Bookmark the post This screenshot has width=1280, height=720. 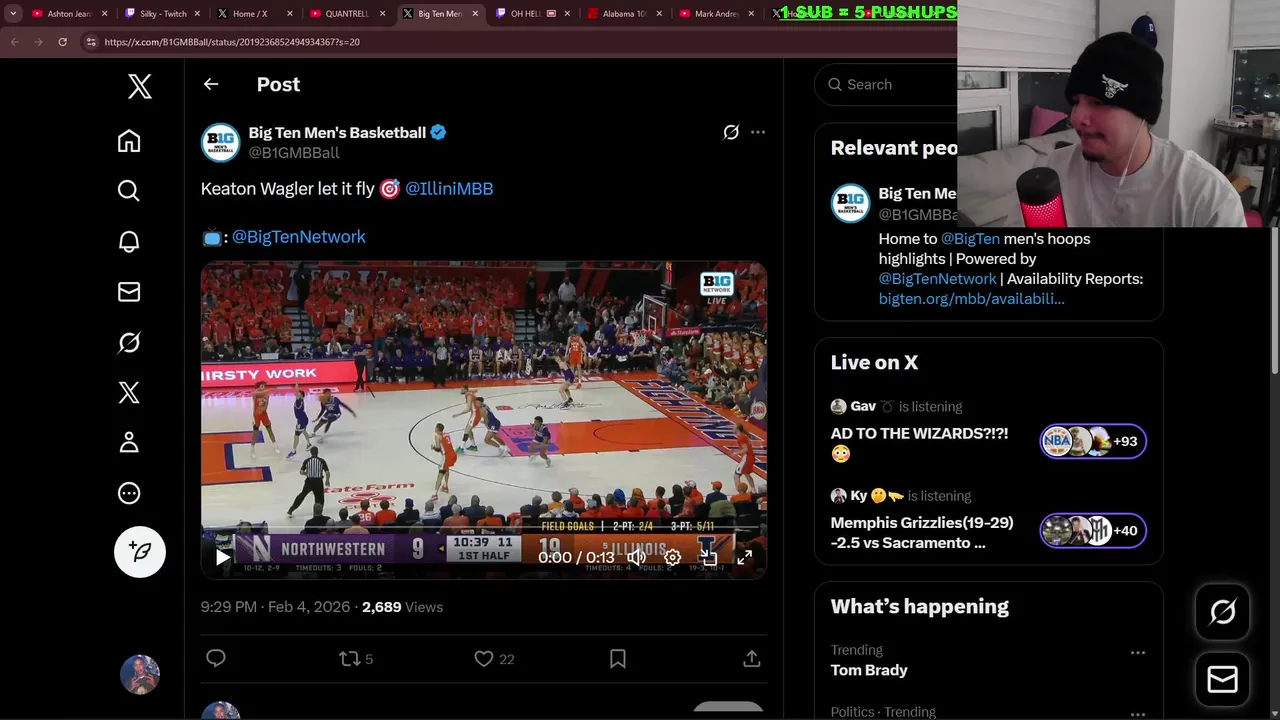(x=618, y=658)
